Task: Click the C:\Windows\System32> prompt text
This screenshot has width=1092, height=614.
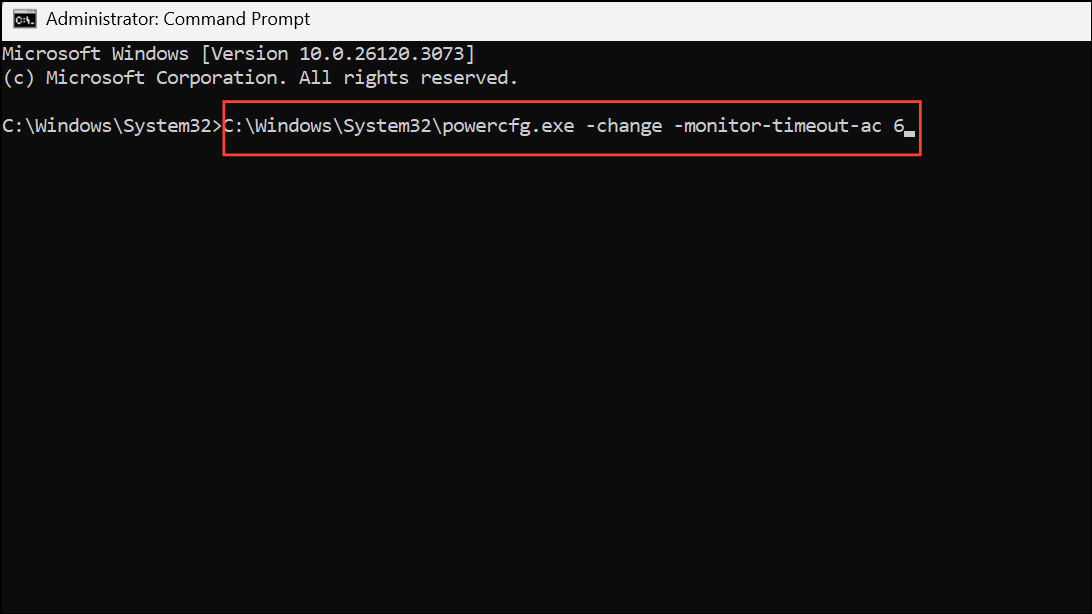Action: [x=110, y=125]
